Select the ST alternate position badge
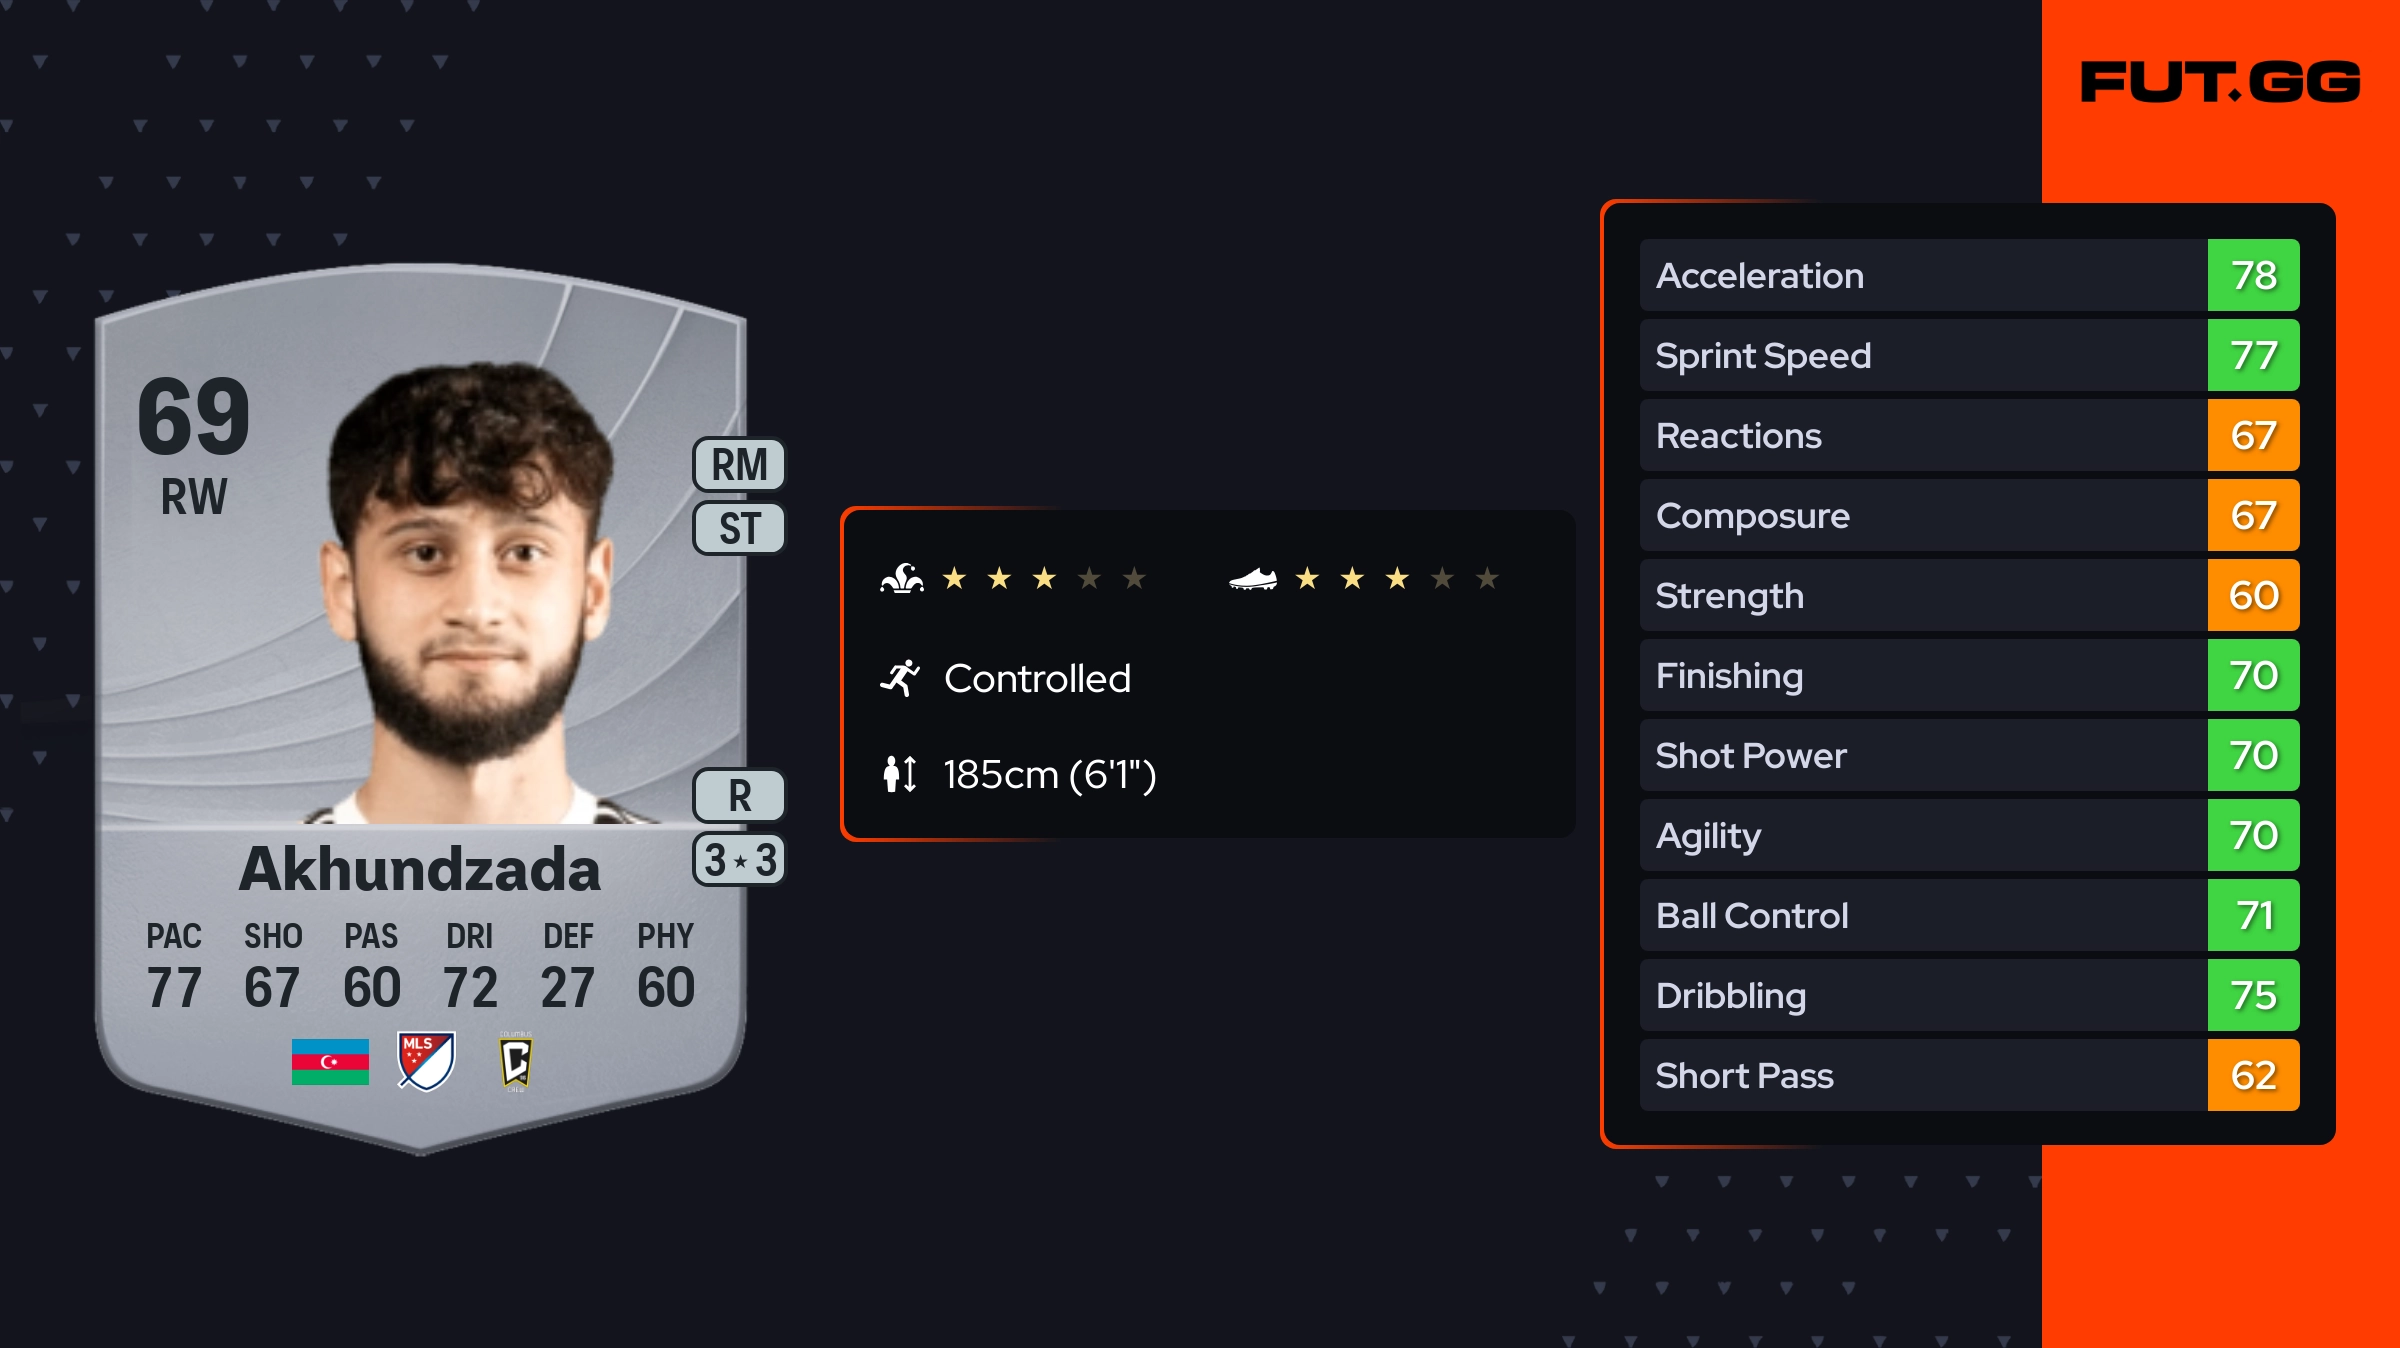The width and height of the screenshot is (2400, 1348). 739,528
